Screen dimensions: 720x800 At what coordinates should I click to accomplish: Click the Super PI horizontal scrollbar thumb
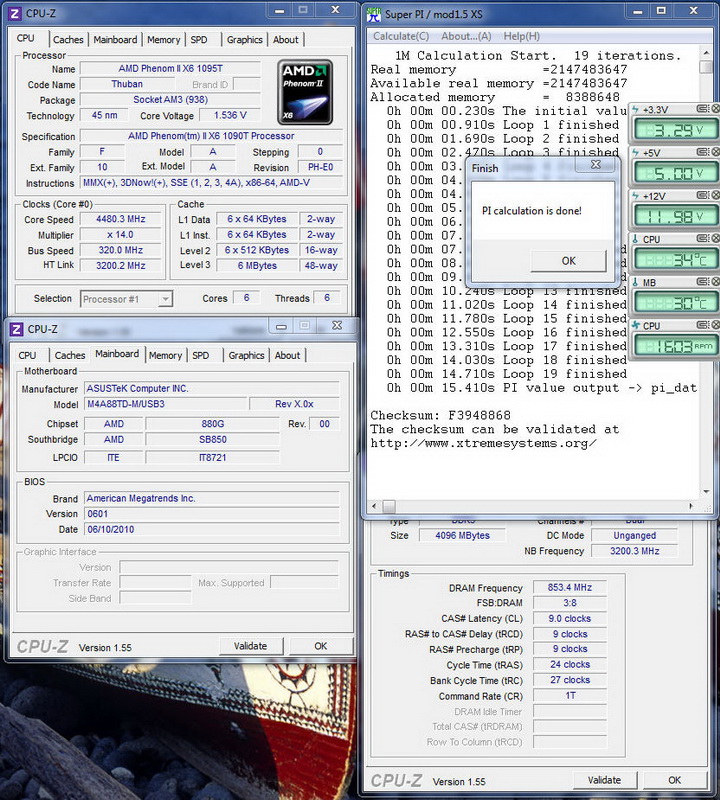tap(389, 506)
